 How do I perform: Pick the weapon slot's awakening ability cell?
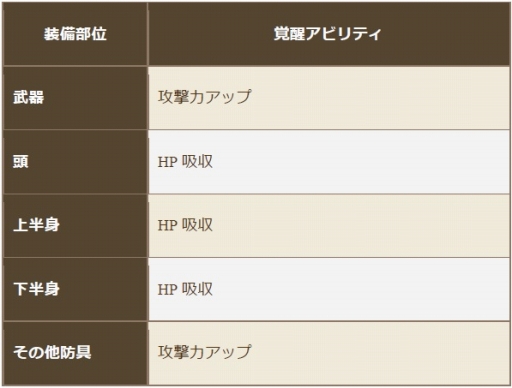(x=329, y=98)
